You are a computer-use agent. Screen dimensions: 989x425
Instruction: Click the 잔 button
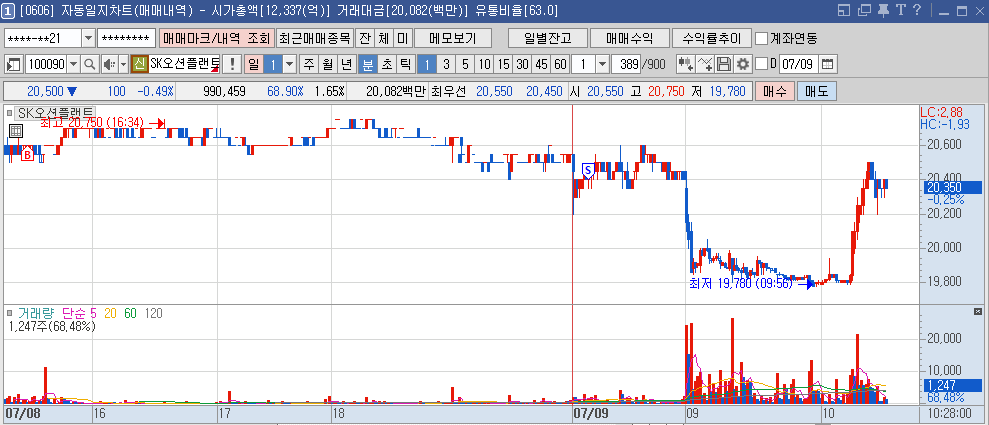[x=365, y=38]
